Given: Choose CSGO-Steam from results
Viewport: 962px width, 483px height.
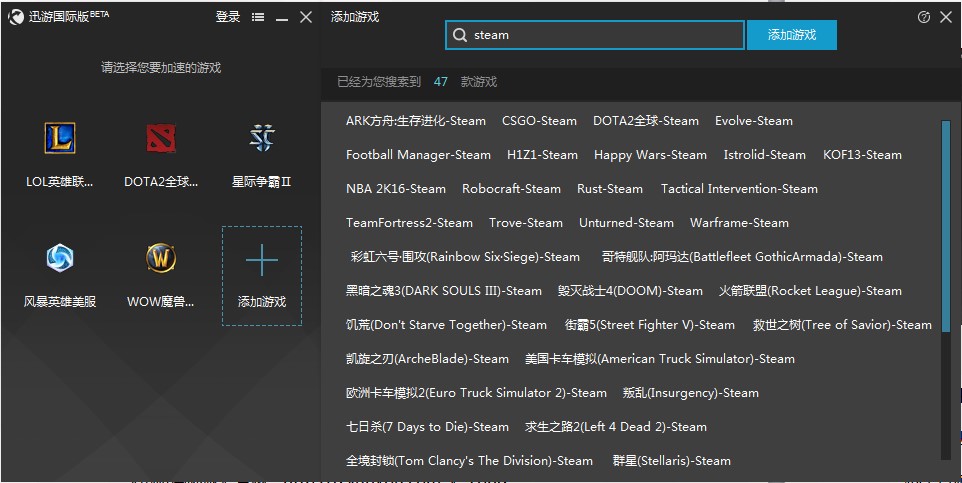Looking at the screenshot, I should pyautogui.click(x=539, y=121).
